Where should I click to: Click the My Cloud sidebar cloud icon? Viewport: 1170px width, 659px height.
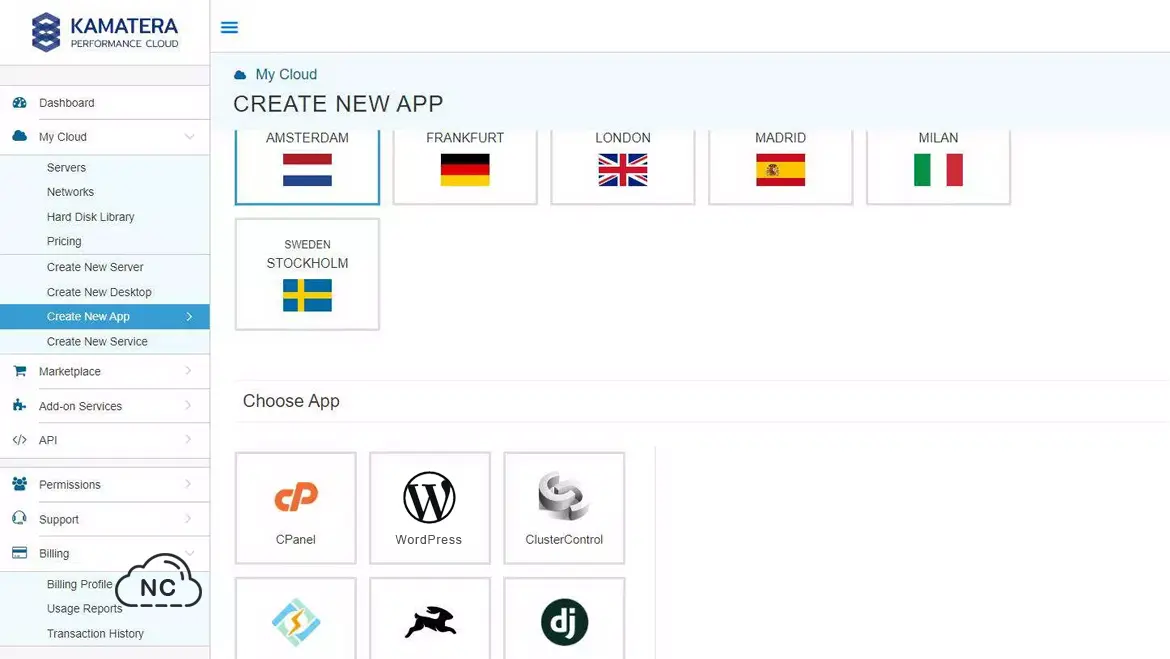tap(20, 137)
